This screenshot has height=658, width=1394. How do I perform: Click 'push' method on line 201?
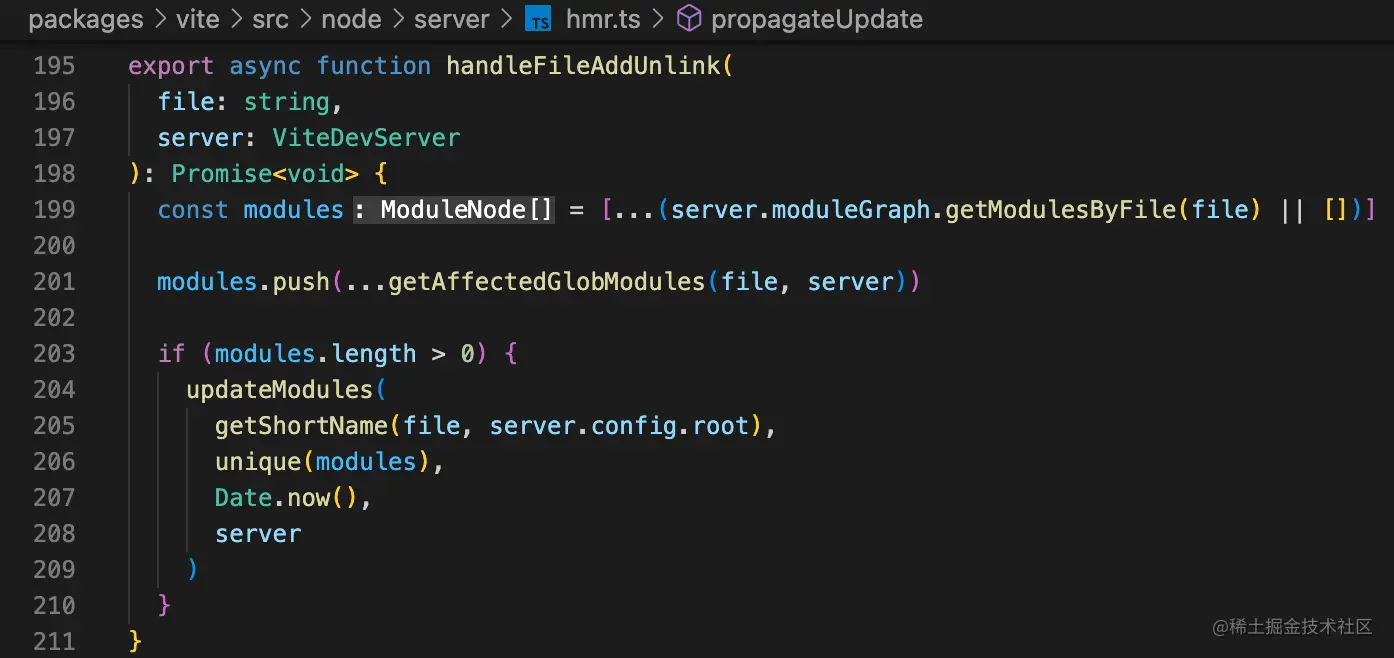(301, 282)
